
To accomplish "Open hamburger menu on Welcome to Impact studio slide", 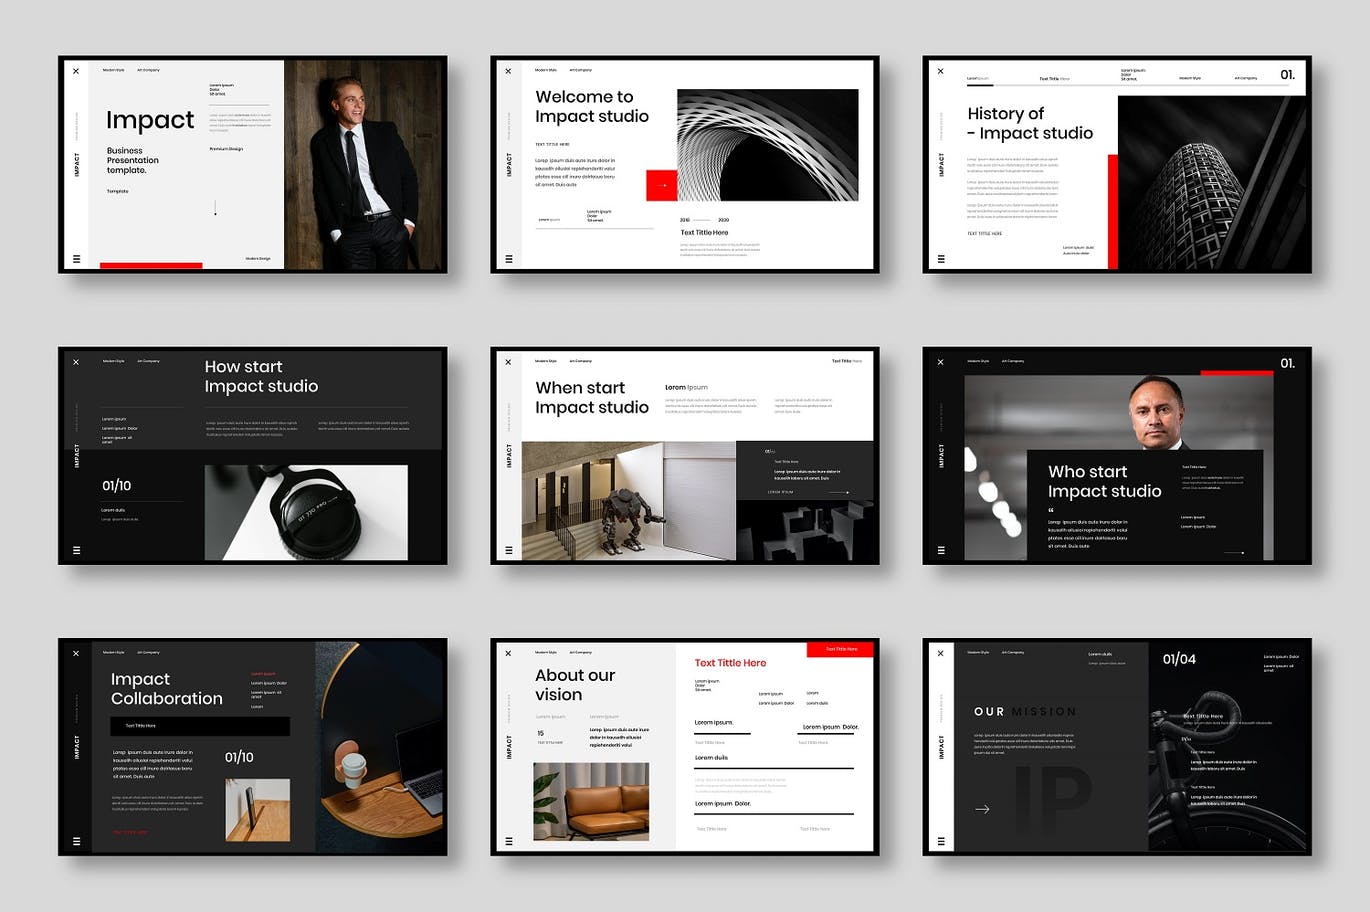I will 508,259.
